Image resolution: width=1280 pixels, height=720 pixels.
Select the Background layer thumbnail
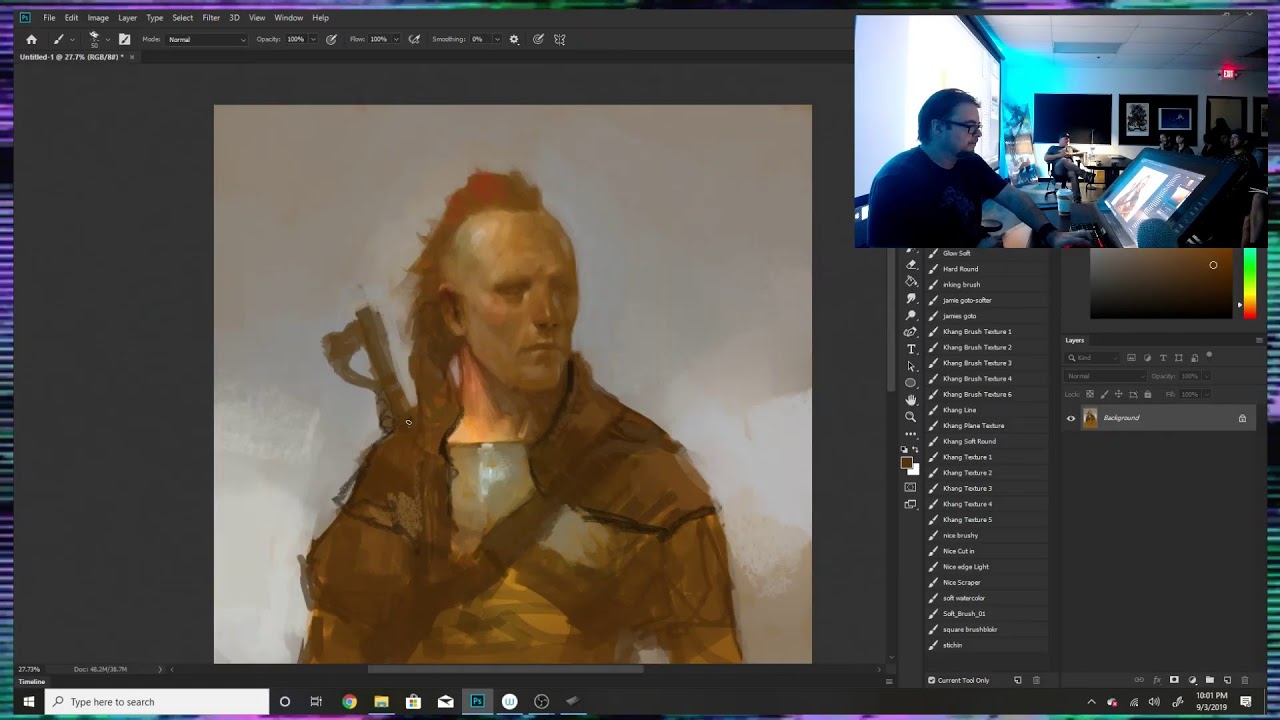click(1090, 418)
